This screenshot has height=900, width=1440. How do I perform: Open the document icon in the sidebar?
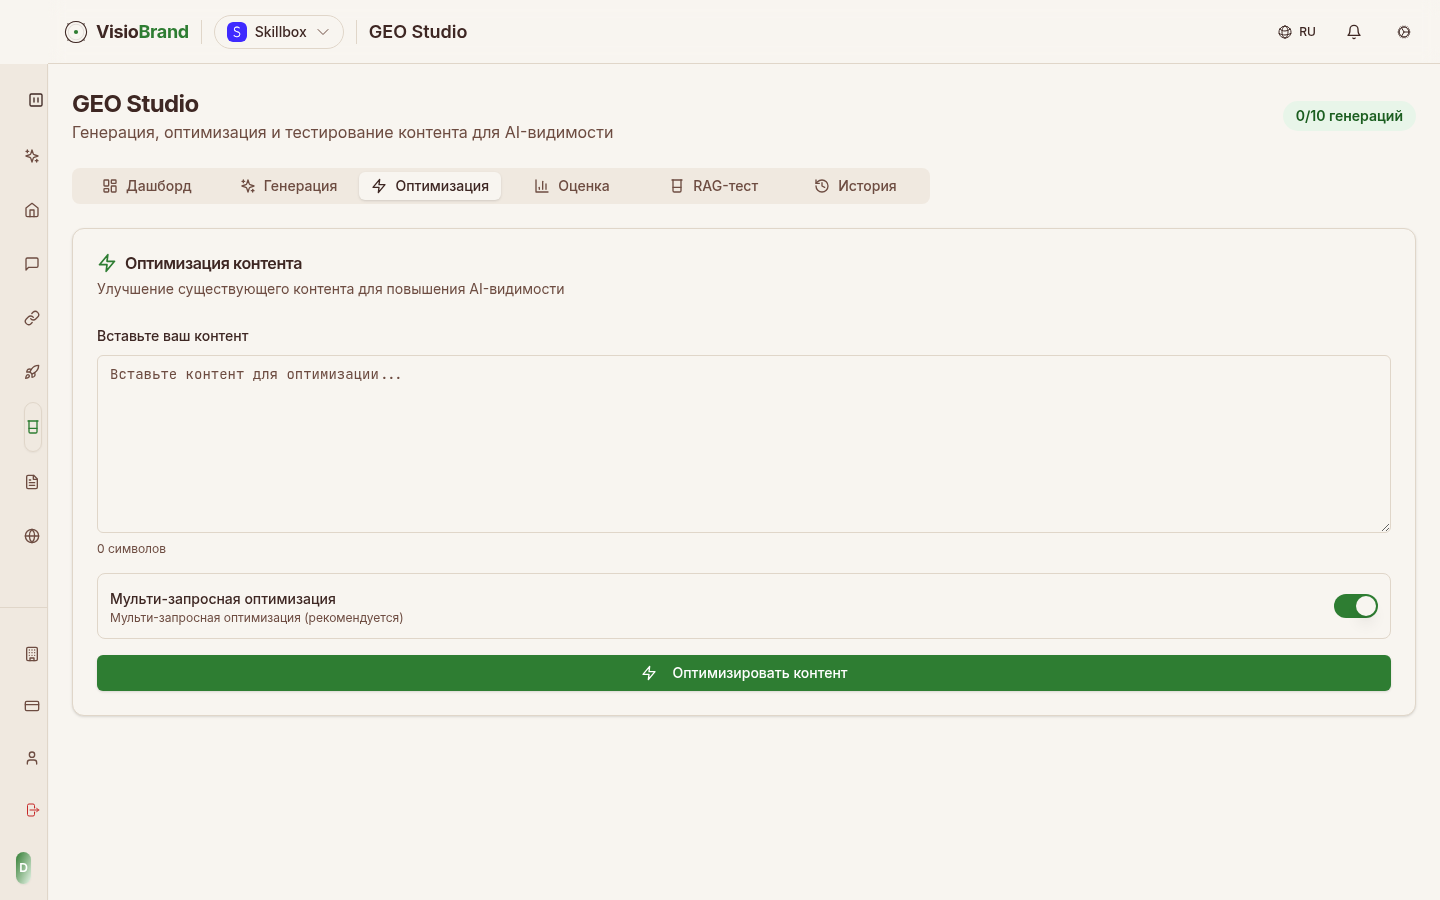[32, 482]
